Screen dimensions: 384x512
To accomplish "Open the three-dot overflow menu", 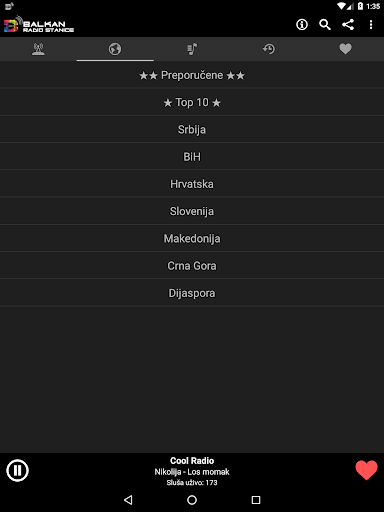I will (x=371, y=25).
